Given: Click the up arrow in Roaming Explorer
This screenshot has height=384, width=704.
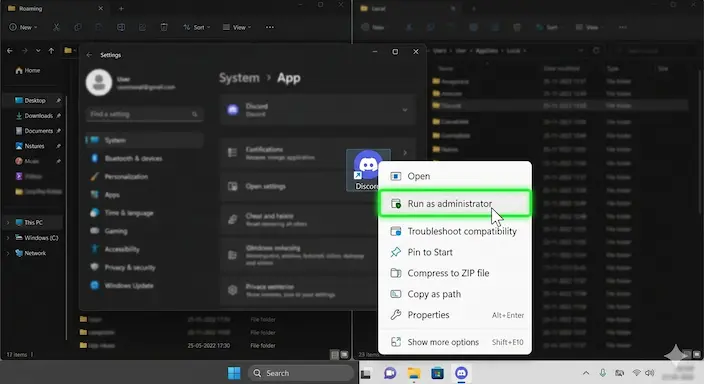Looking at the screenshot, I should point(51,51).
